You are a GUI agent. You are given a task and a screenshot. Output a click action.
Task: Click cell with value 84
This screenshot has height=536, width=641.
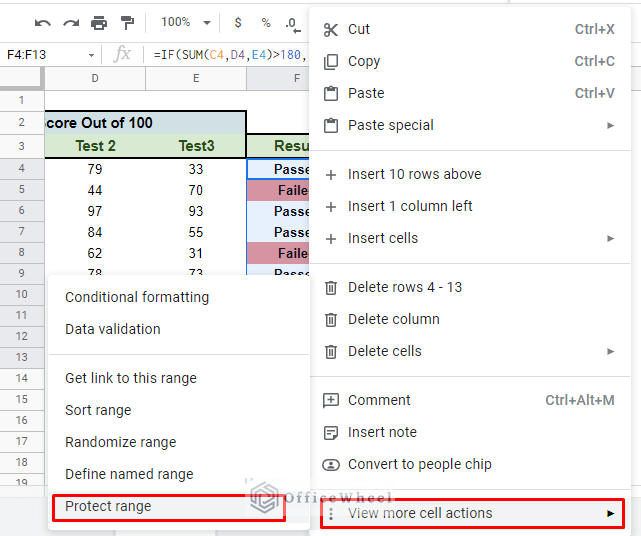95,232
